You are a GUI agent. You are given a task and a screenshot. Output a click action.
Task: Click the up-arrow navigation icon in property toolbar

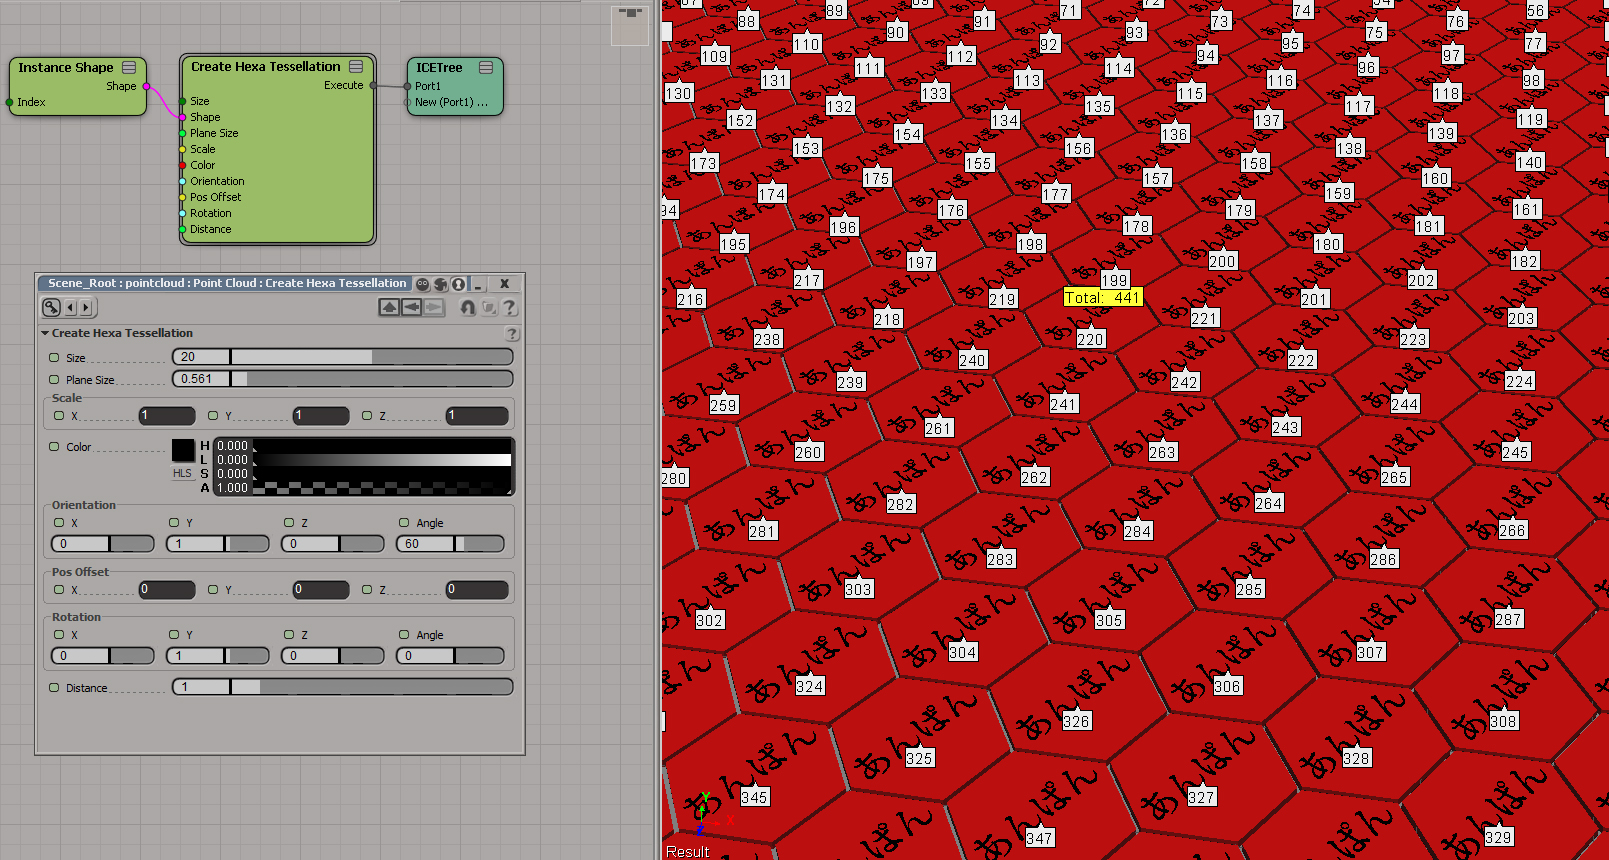click(x=389, y=308)
